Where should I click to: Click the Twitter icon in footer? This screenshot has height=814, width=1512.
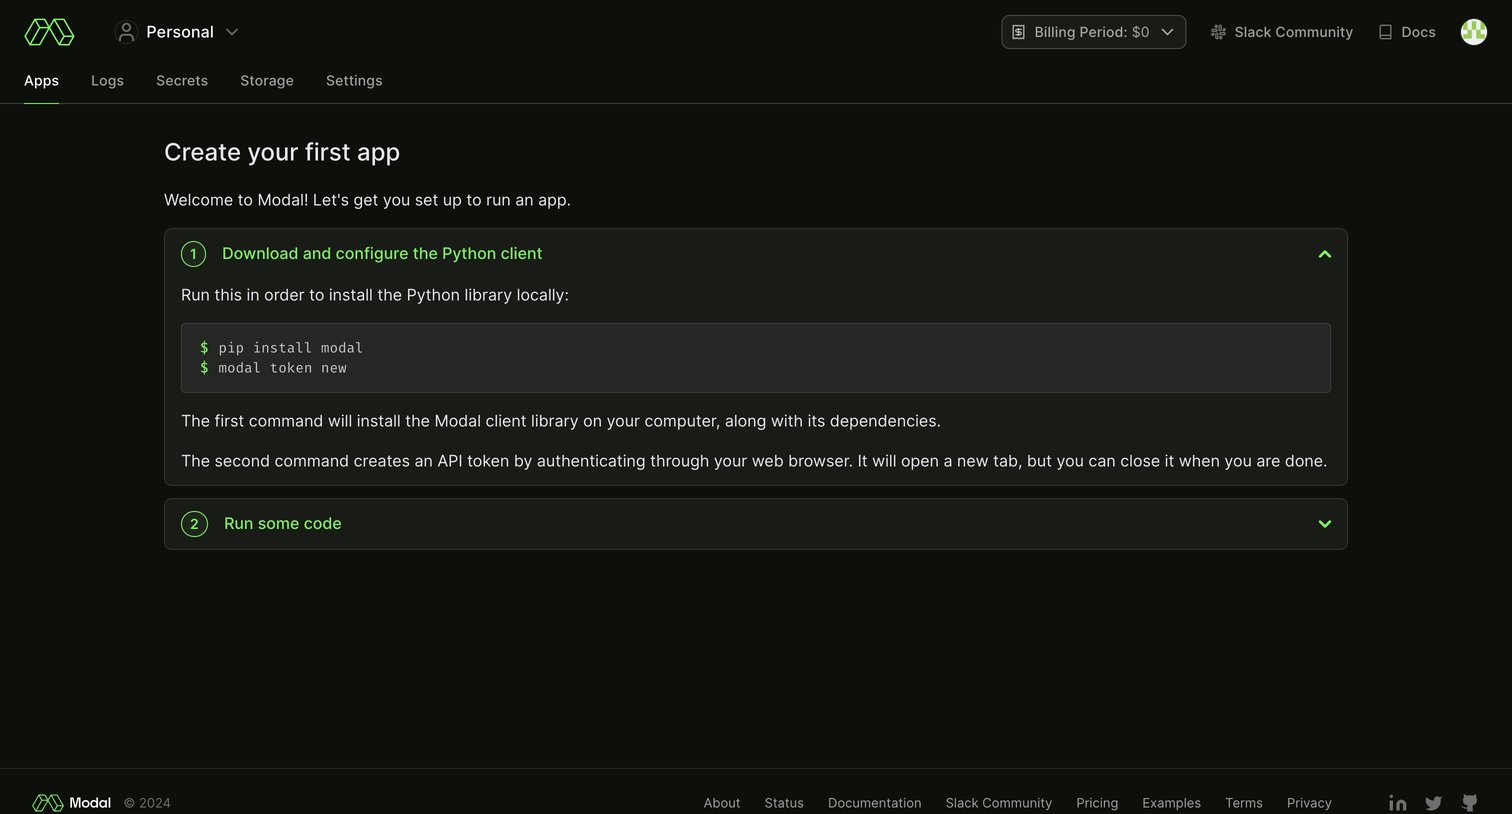point(1434,803)
